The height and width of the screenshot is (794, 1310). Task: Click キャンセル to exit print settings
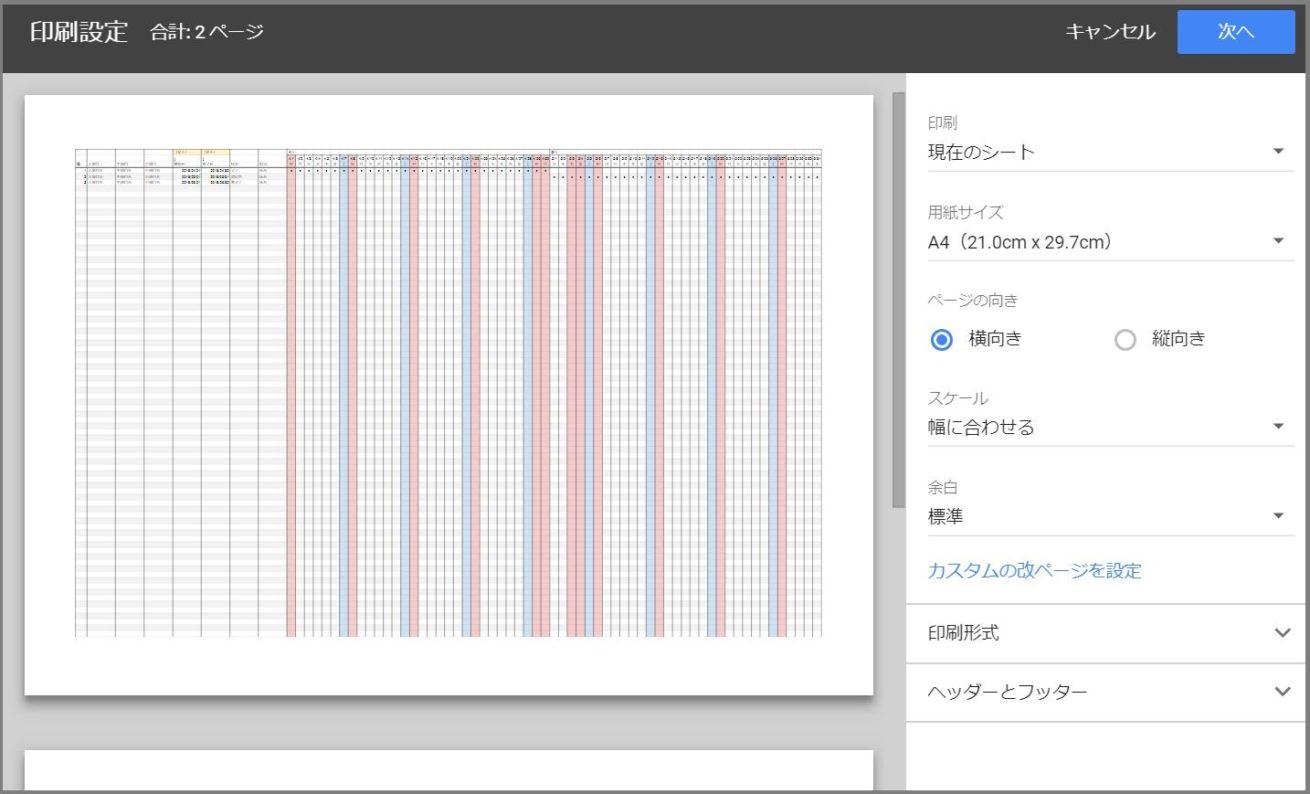point(1110,32)
